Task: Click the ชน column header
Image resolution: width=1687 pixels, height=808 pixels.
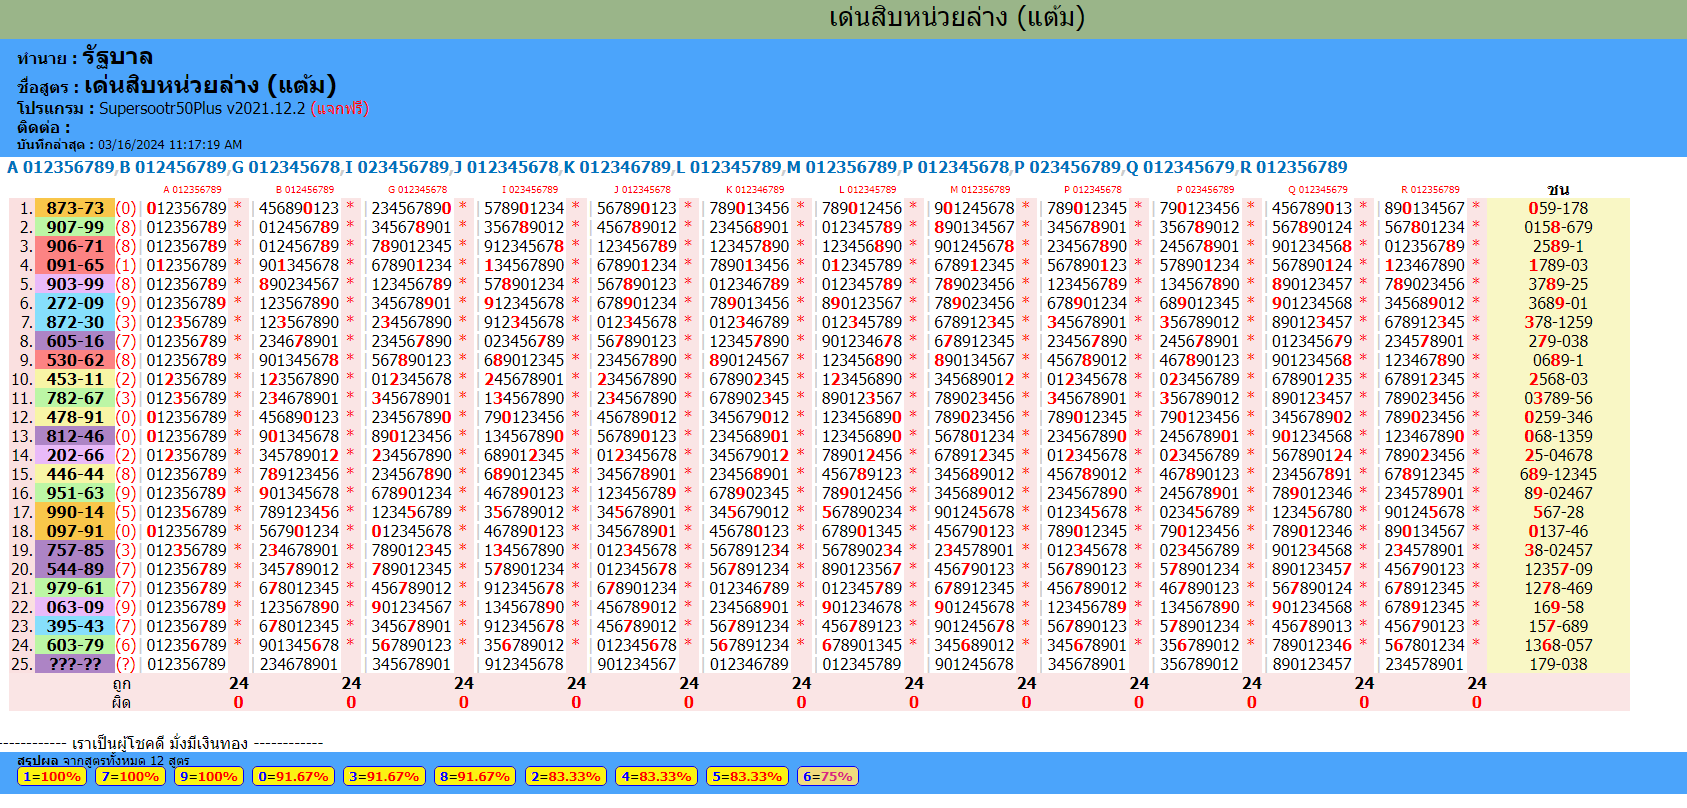Action: point(1558,190)
